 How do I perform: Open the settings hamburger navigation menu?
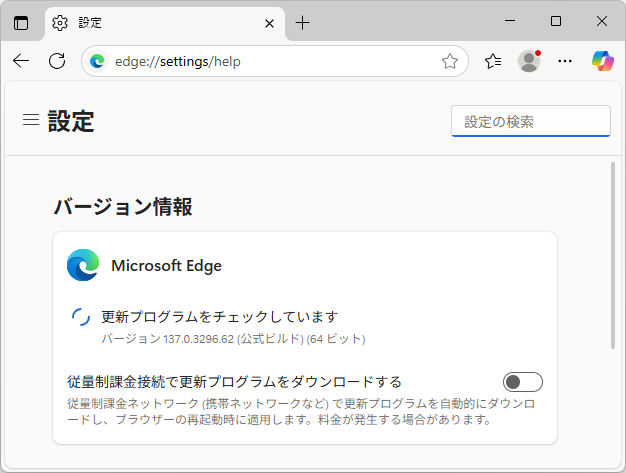pyautogui.click(x=31, y=119)
